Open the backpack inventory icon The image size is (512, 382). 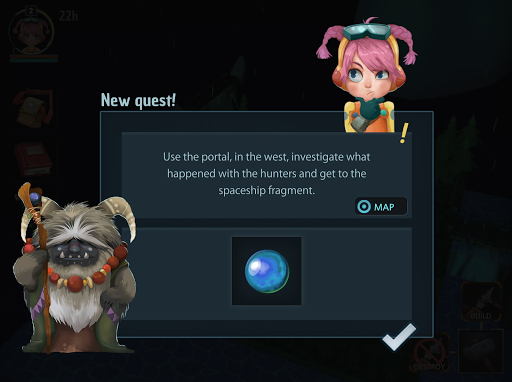(33, 108)
